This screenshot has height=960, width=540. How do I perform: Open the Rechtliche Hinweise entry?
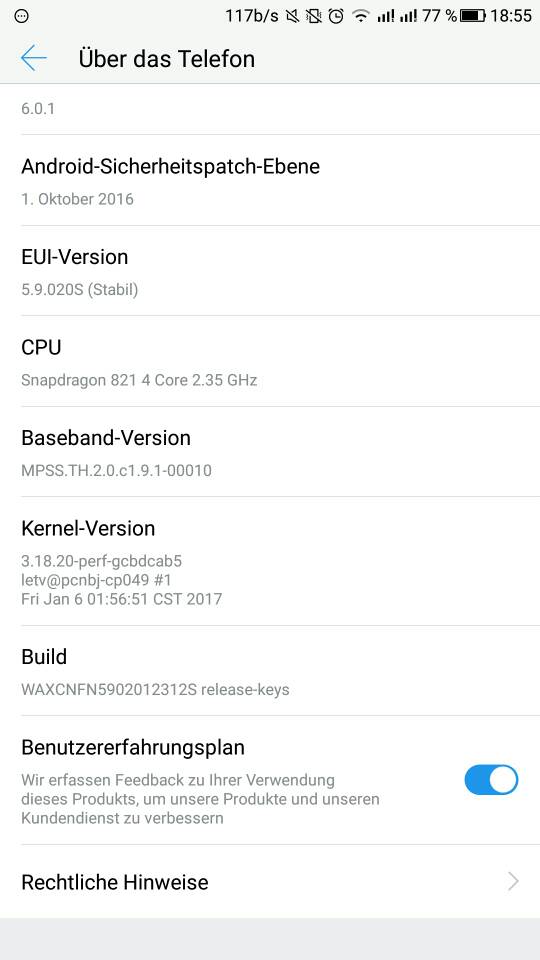point(270,882)
